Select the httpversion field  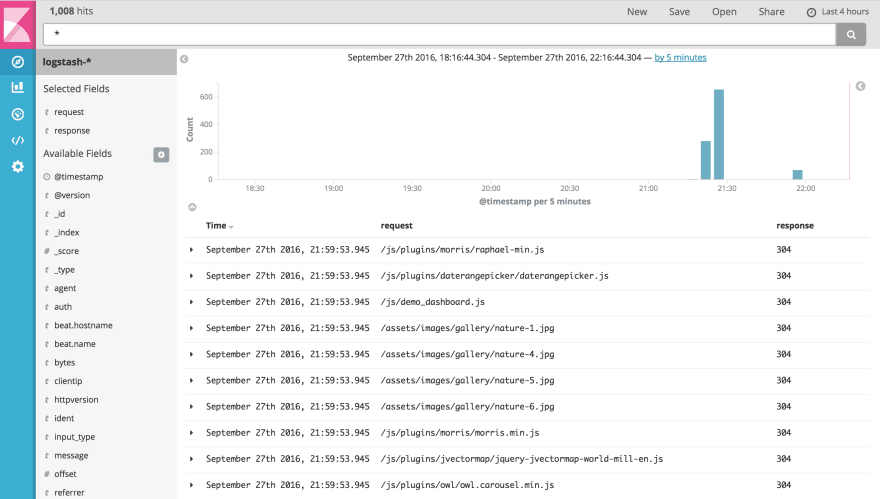[x=76, y=400]
